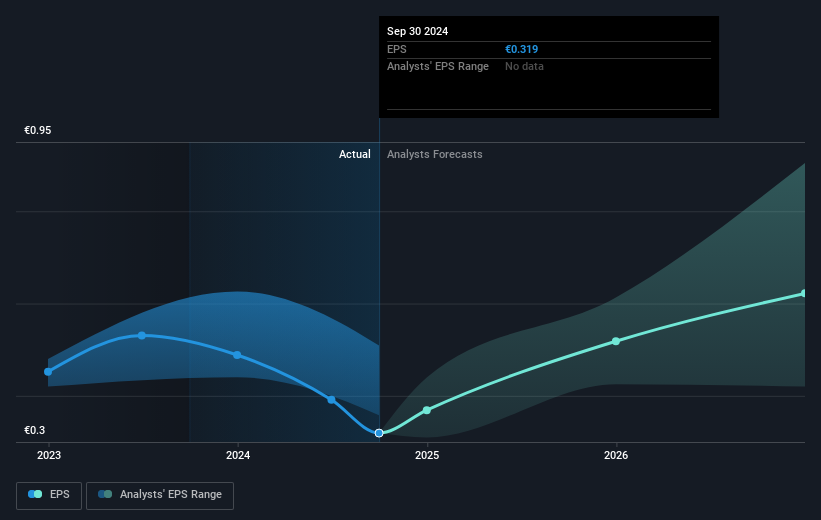
Task: Select the 2024 EPS data point
Action: (237, 355)
